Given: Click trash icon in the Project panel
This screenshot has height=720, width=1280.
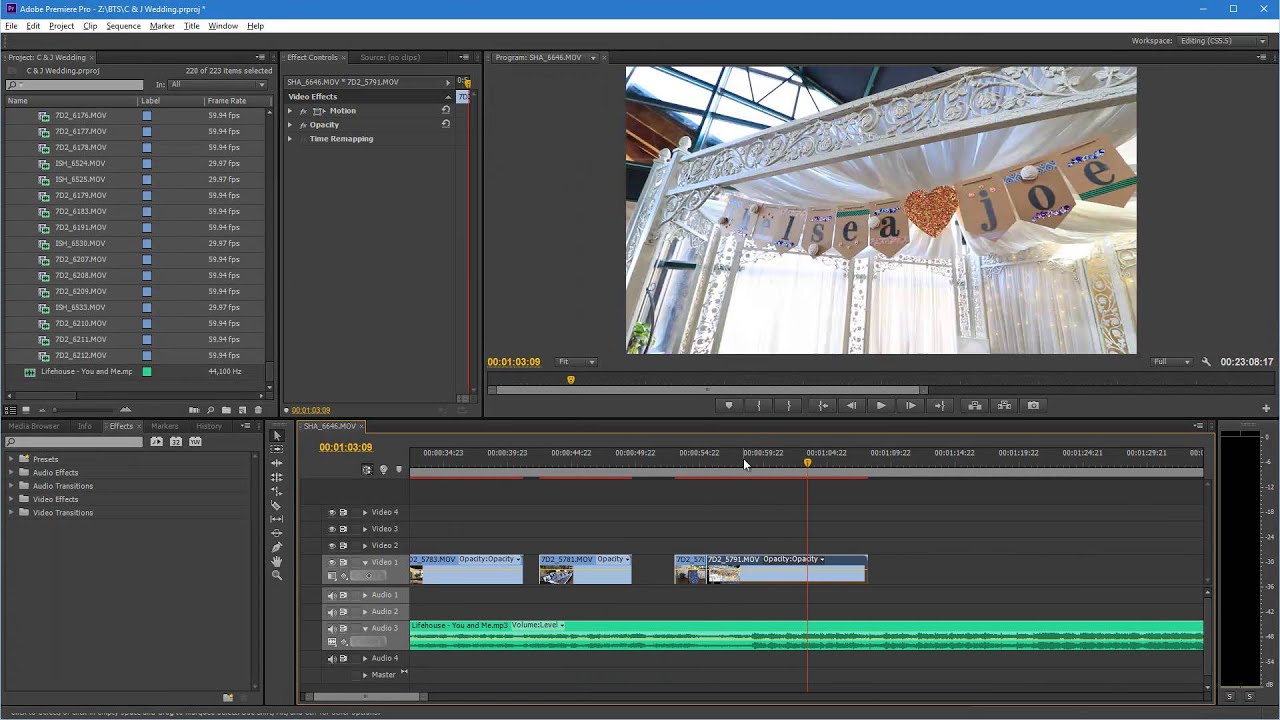Looking at the screenshot, I should point(258,410).
